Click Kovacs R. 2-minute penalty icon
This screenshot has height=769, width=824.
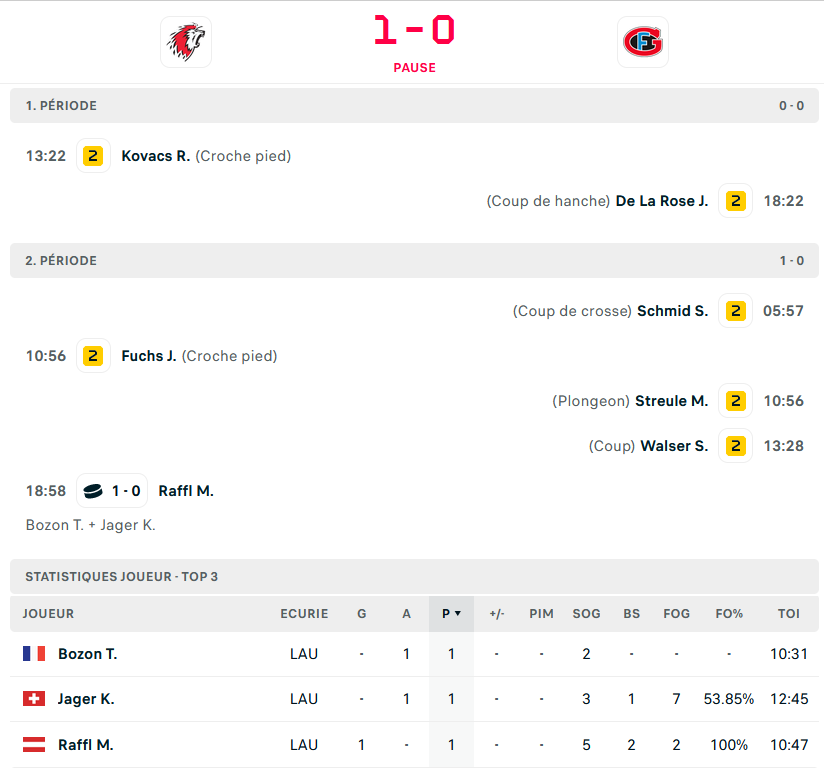coord(93,156)
